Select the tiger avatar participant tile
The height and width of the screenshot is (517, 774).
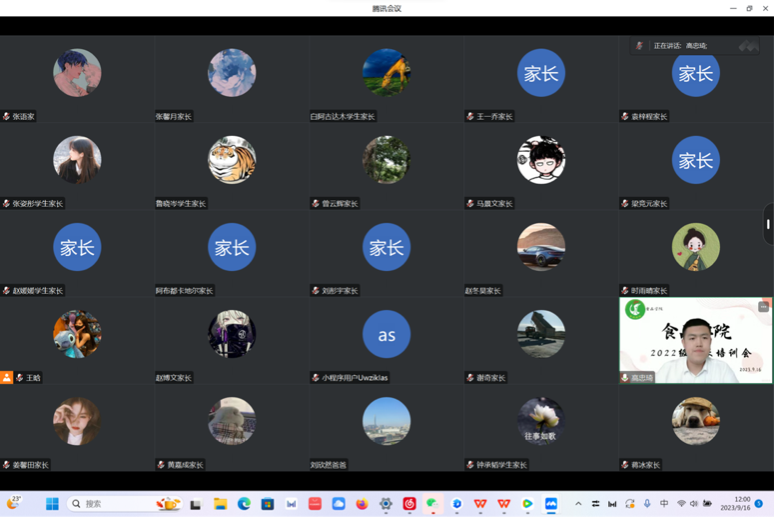pyautogui.click(x=231, y=160)
